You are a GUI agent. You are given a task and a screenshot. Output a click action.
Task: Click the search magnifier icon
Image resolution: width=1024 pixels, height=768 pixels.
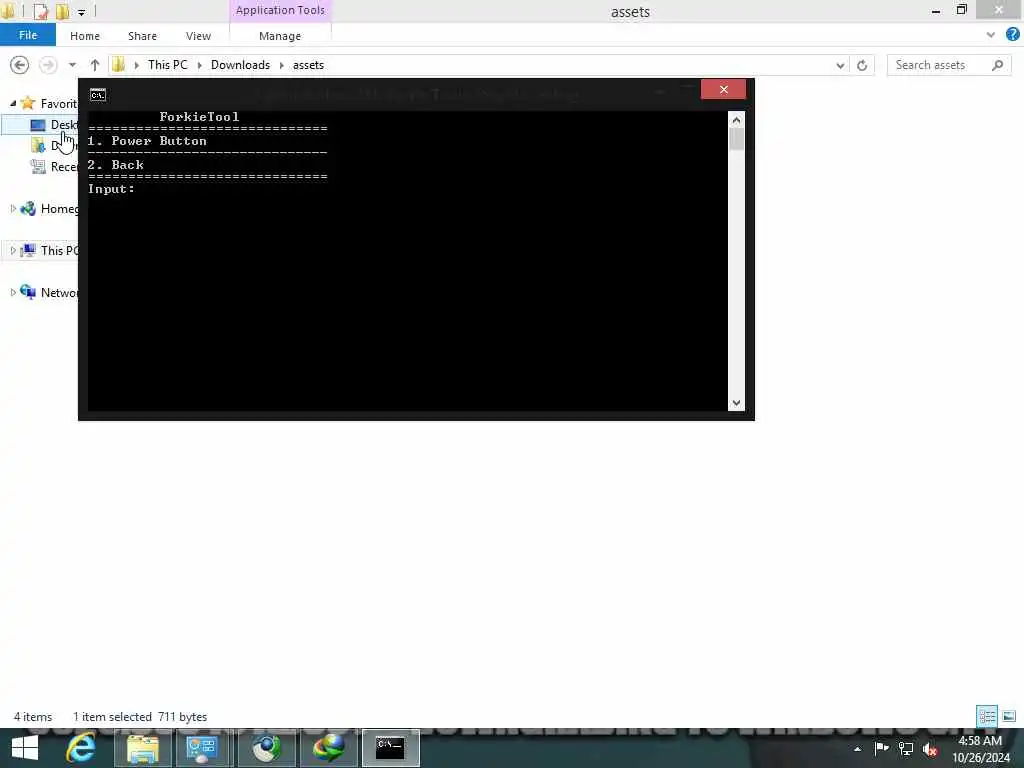click(997, 65)
